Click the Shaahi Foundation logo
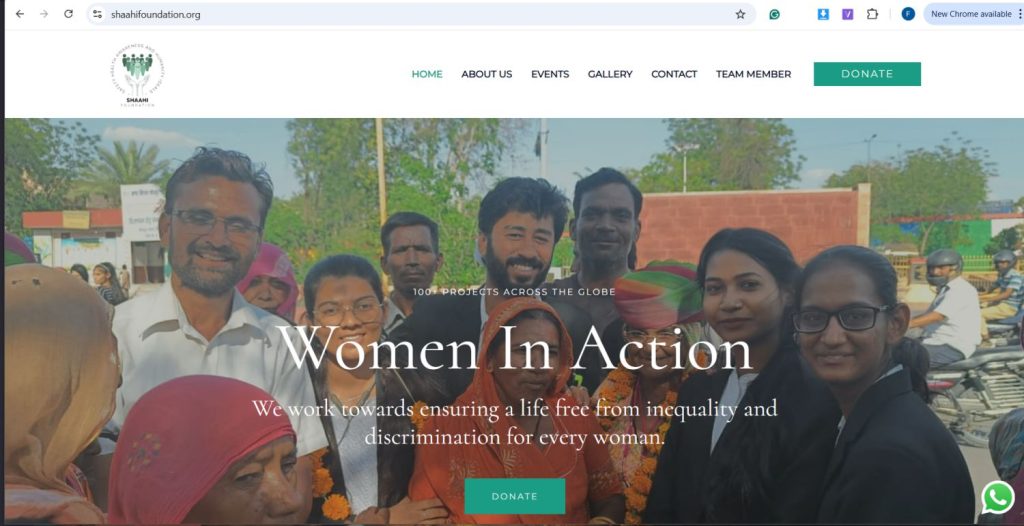 [x=137, y=75]
